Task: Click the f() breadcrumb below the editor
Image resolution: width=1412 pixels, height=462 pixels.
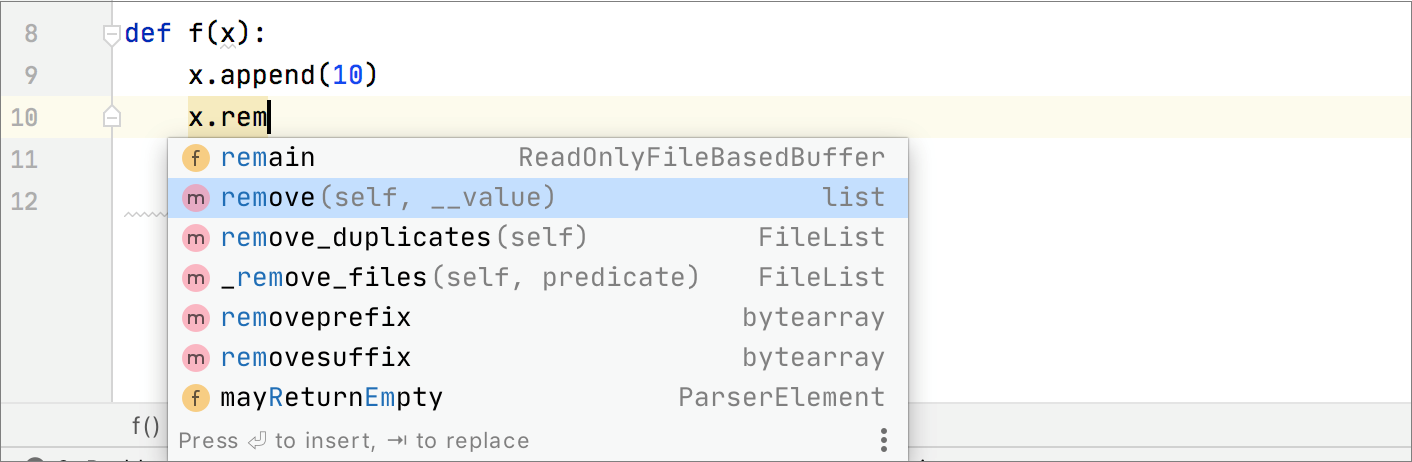Action: pos(146,427)
